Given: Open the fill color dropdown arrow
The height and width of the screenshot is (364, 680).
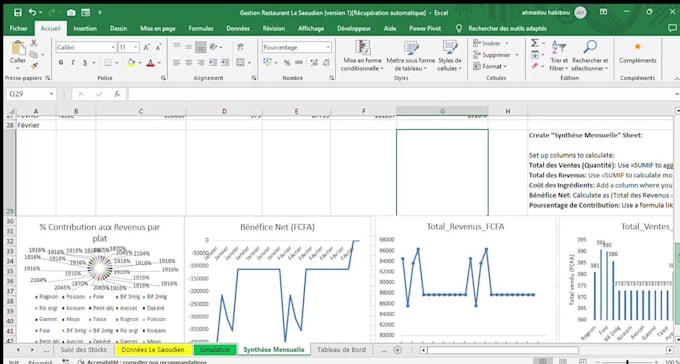Looking at the screenshot, I should (x=140, y=63).
